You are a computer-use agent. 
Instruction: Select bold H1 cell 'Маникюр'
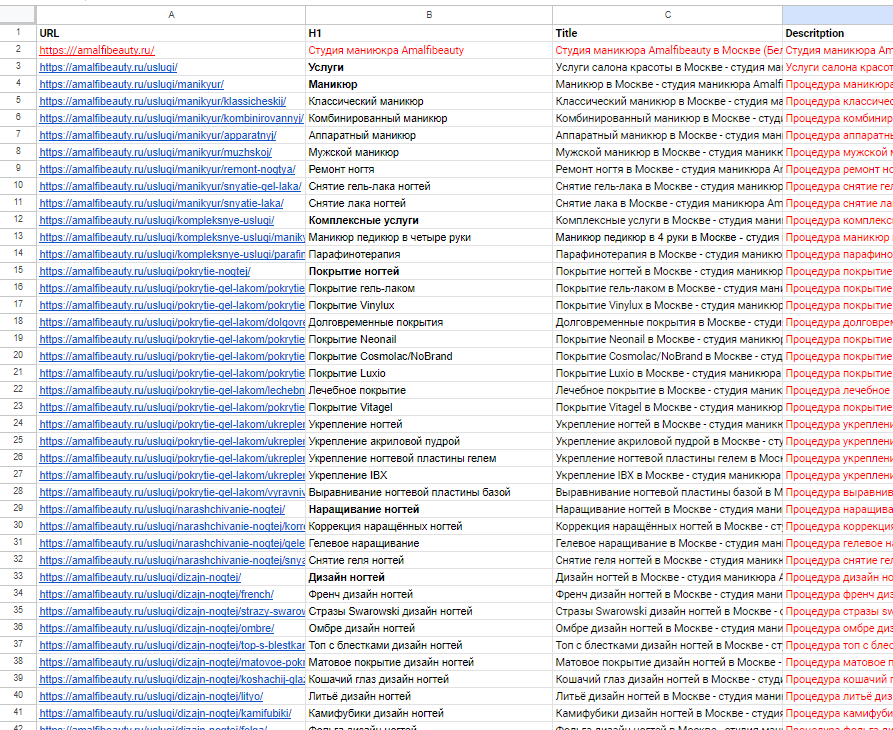pos(429,84)
